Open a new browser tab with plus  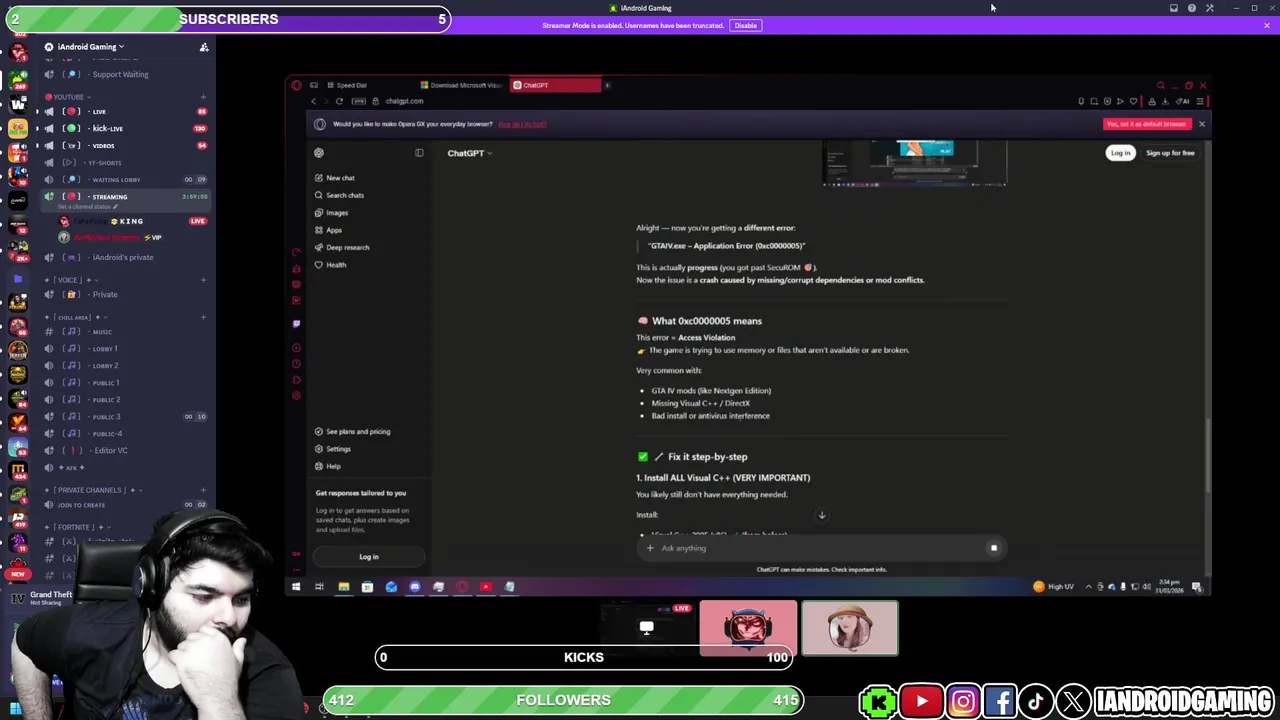607,85
